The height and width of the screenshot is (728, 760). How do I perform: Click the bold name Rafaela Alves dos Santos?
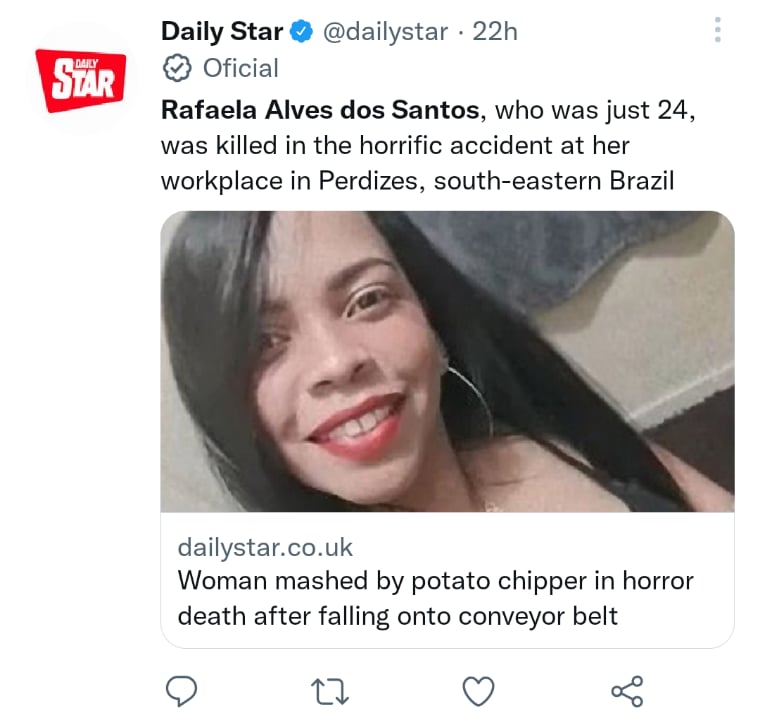(x=320, y=110)
